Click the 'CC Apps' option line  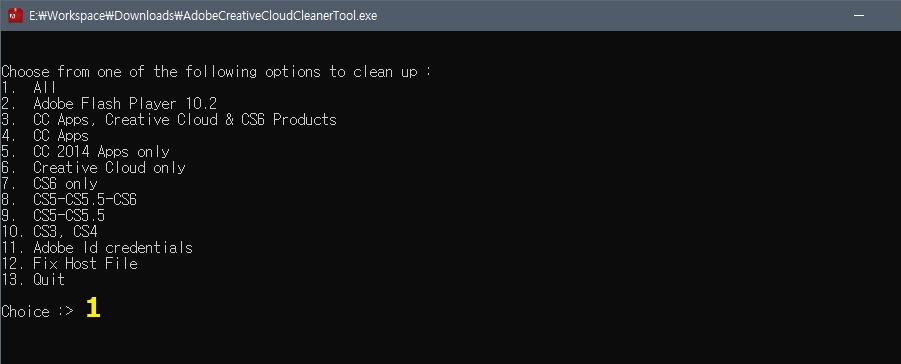pos(45,136)
